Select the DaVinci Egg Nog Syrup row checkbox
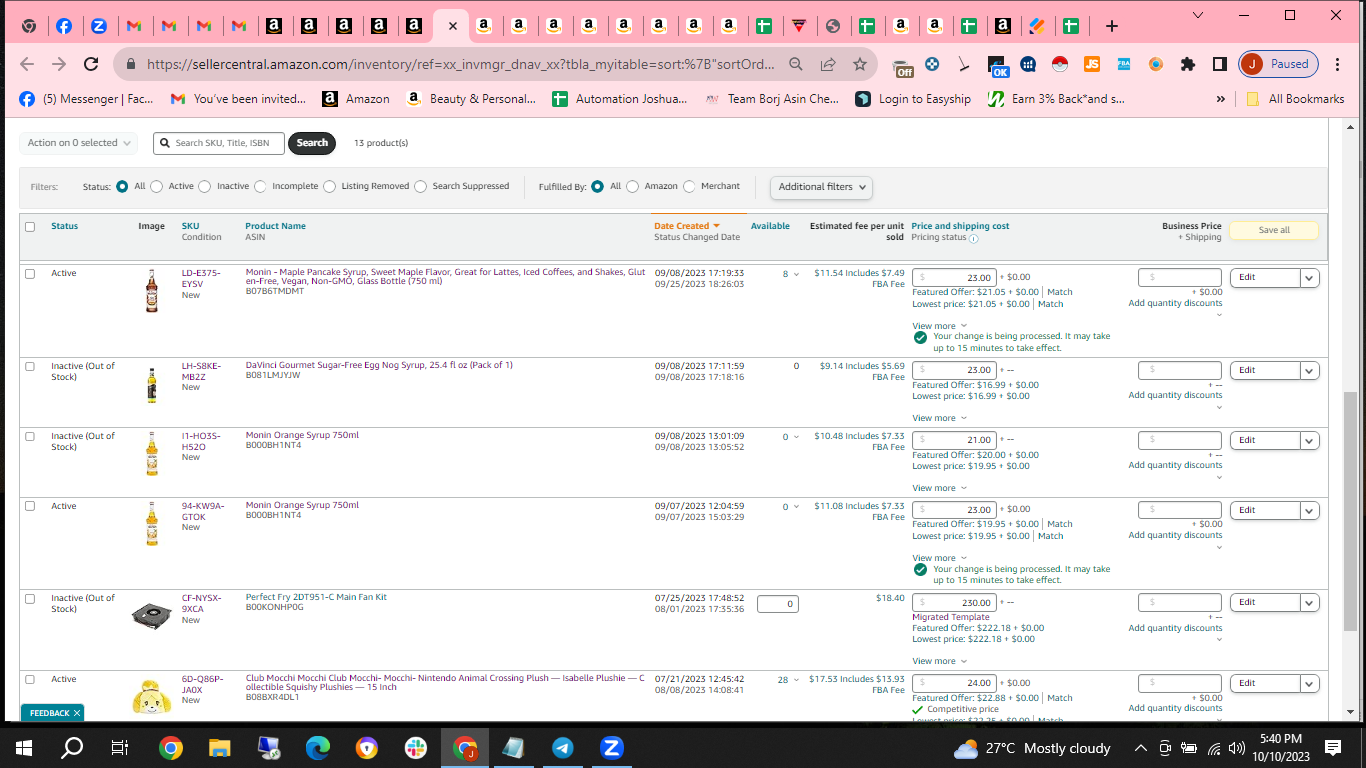Screen dimensions: 1366x768 (x=30, y=367)
